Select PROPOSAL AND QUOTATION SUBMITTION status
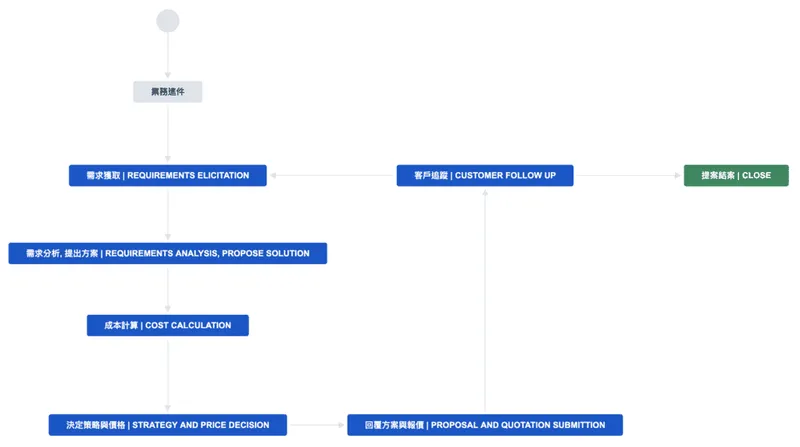 point(485,425)
